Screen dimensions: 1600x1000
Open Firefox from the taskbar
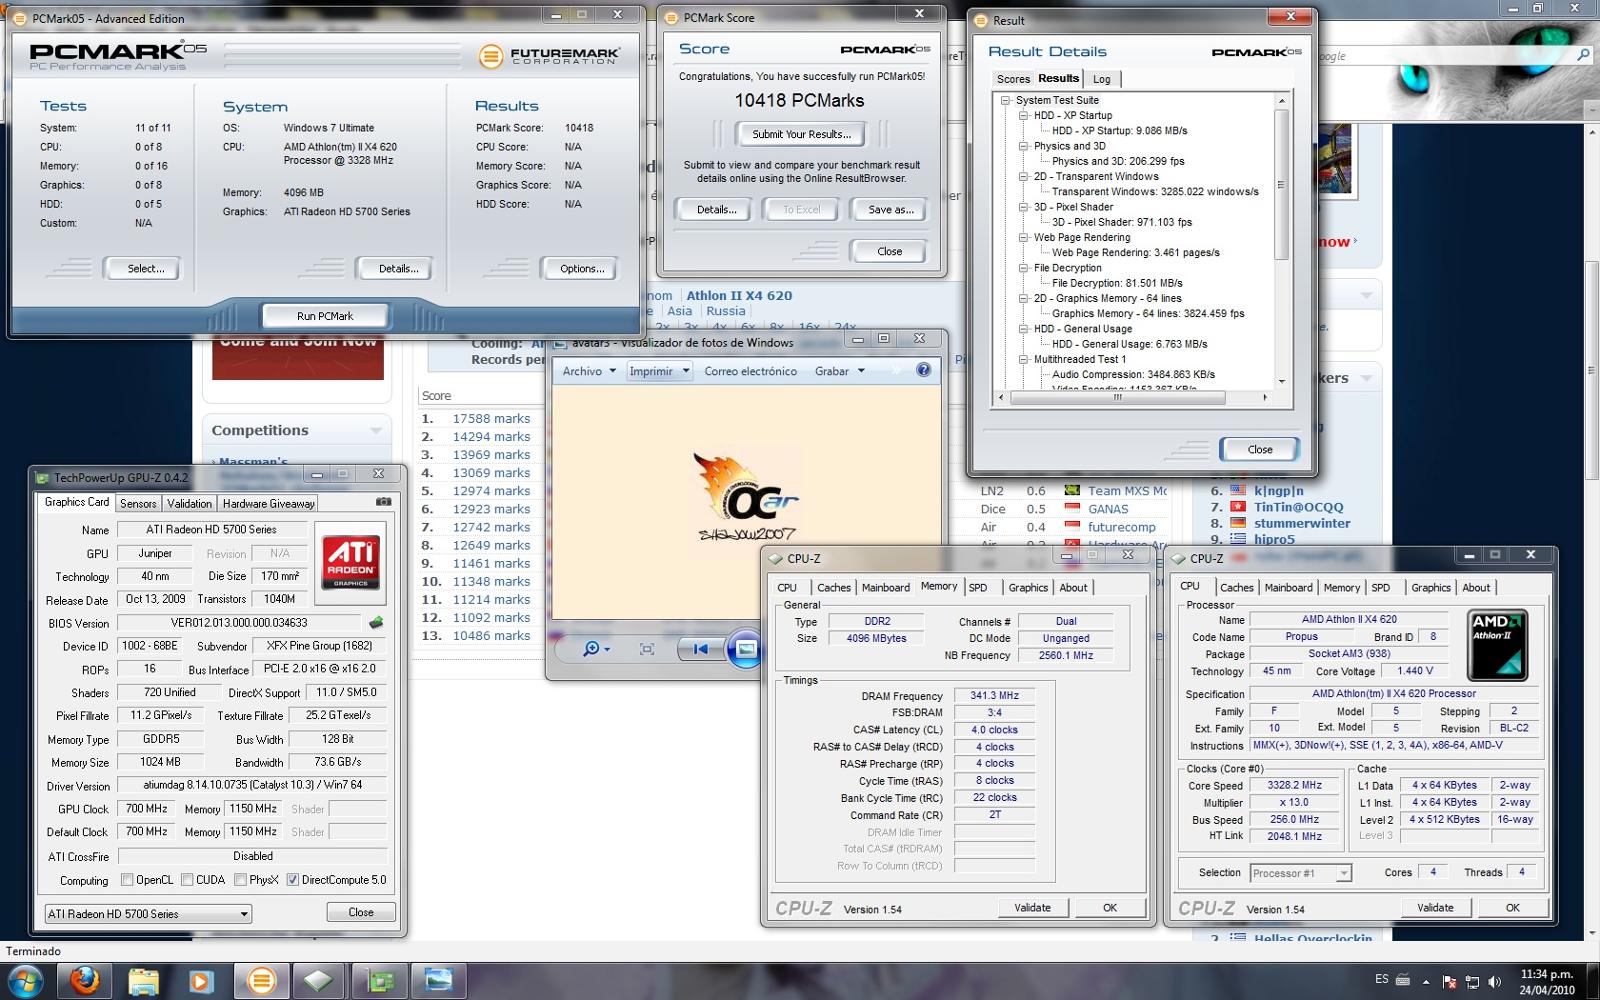[x=85, y=981]
